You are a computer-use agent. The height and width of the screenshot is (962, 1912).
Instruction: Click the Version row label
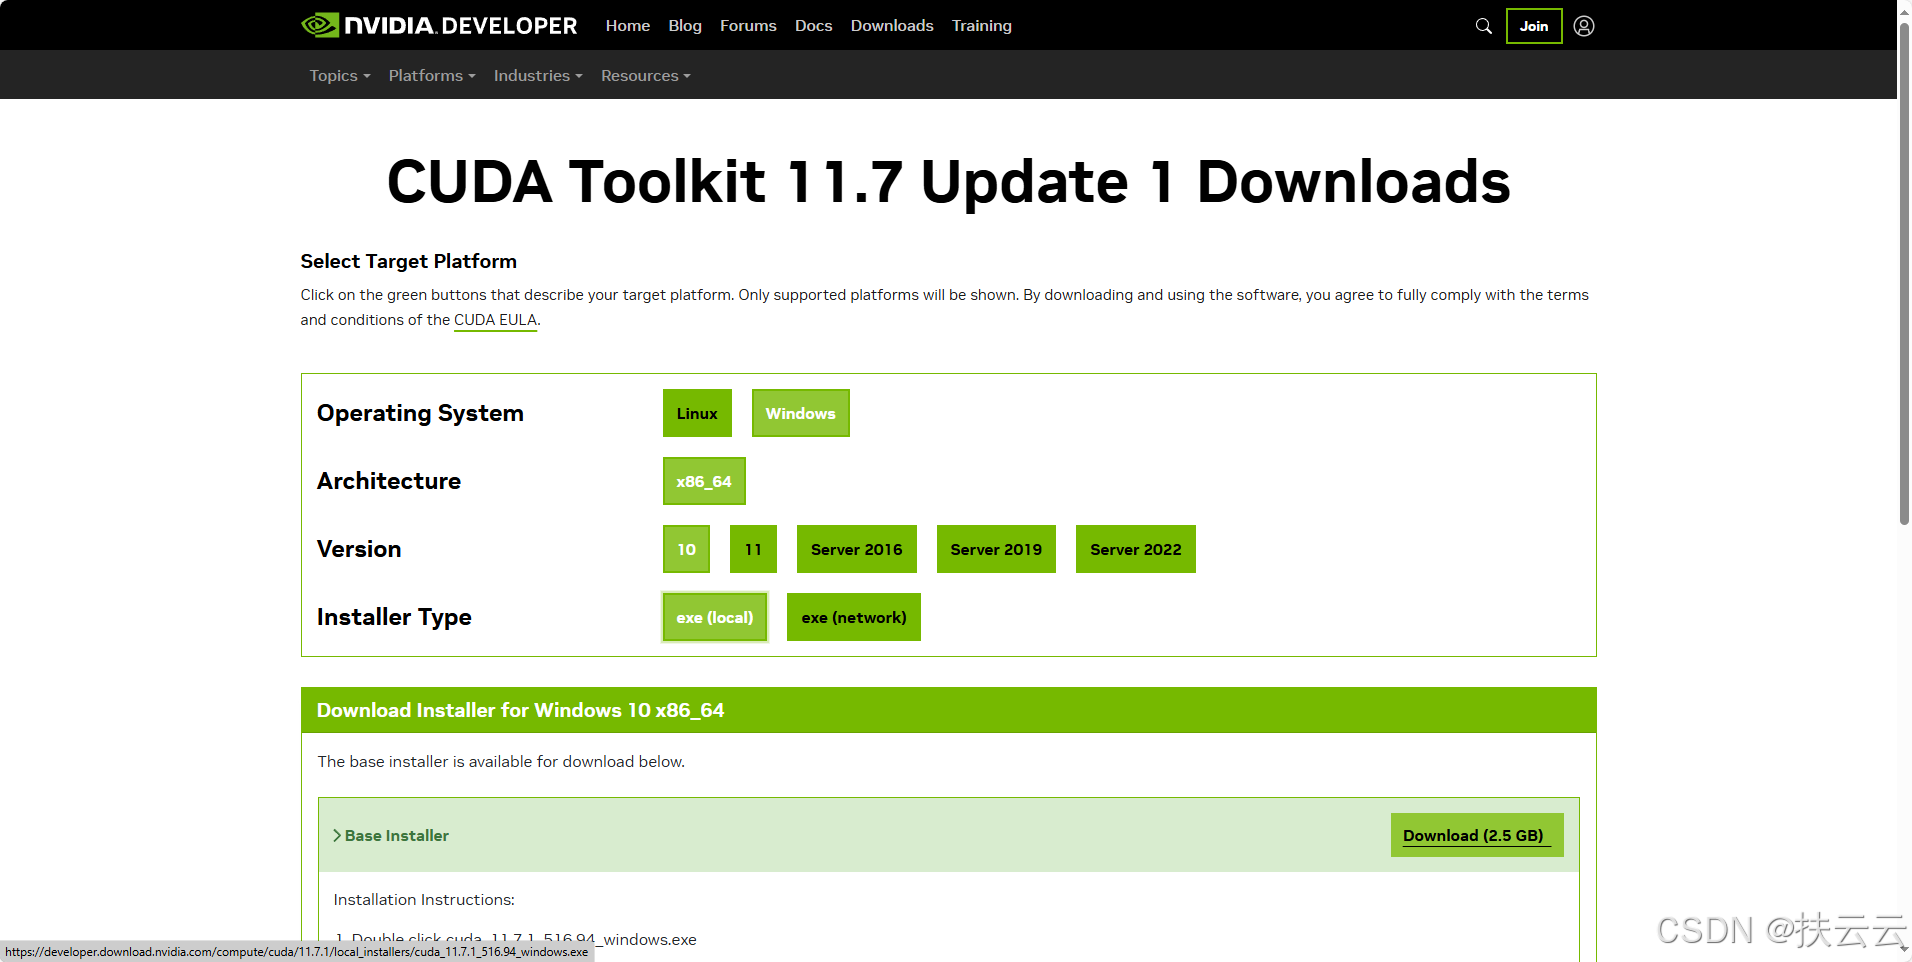[359, 549]
